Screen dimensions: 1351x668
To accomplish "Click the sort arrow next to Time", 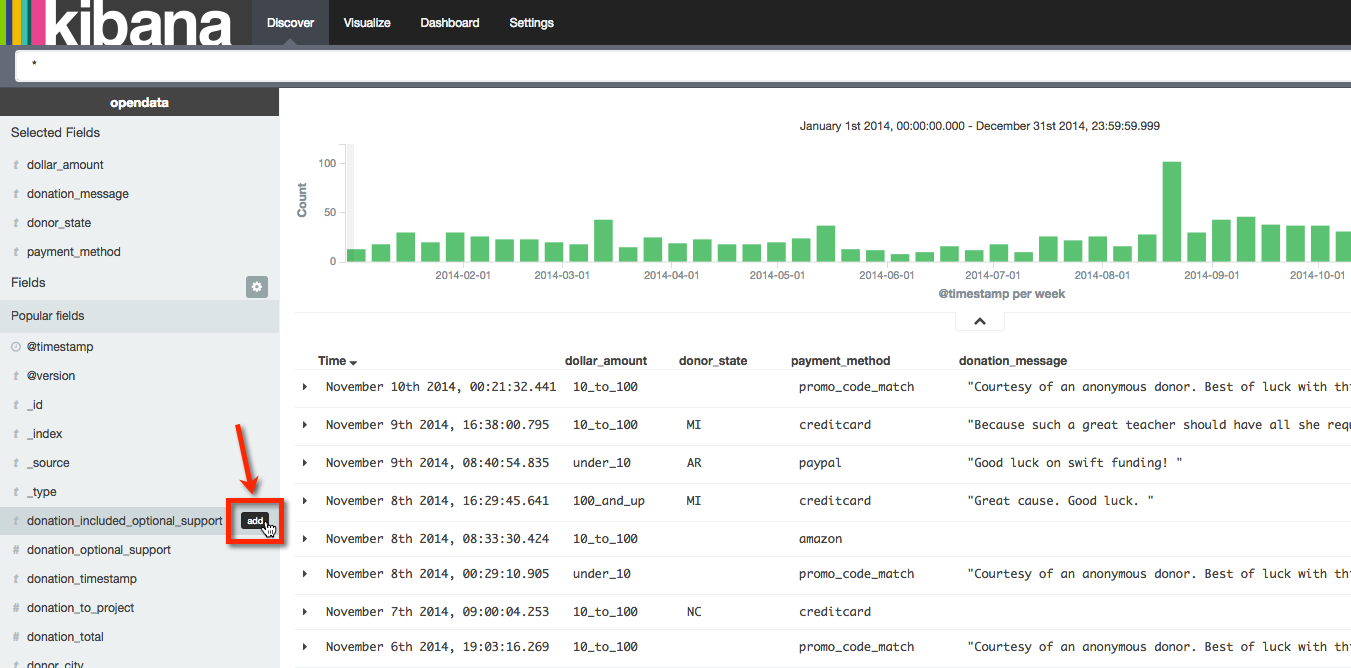I will [x=353, y=362].
